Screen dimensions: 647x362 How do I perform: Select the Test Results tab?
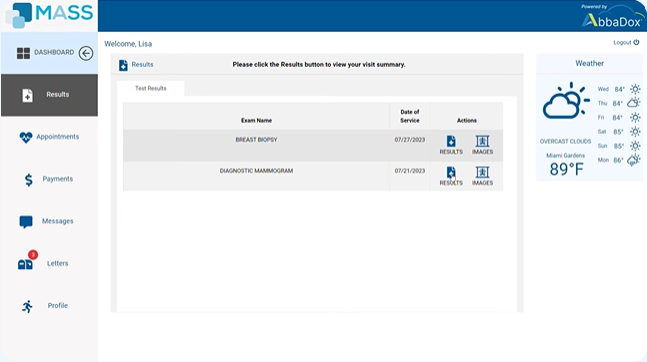pyautogui.click(x=151, y=88)
